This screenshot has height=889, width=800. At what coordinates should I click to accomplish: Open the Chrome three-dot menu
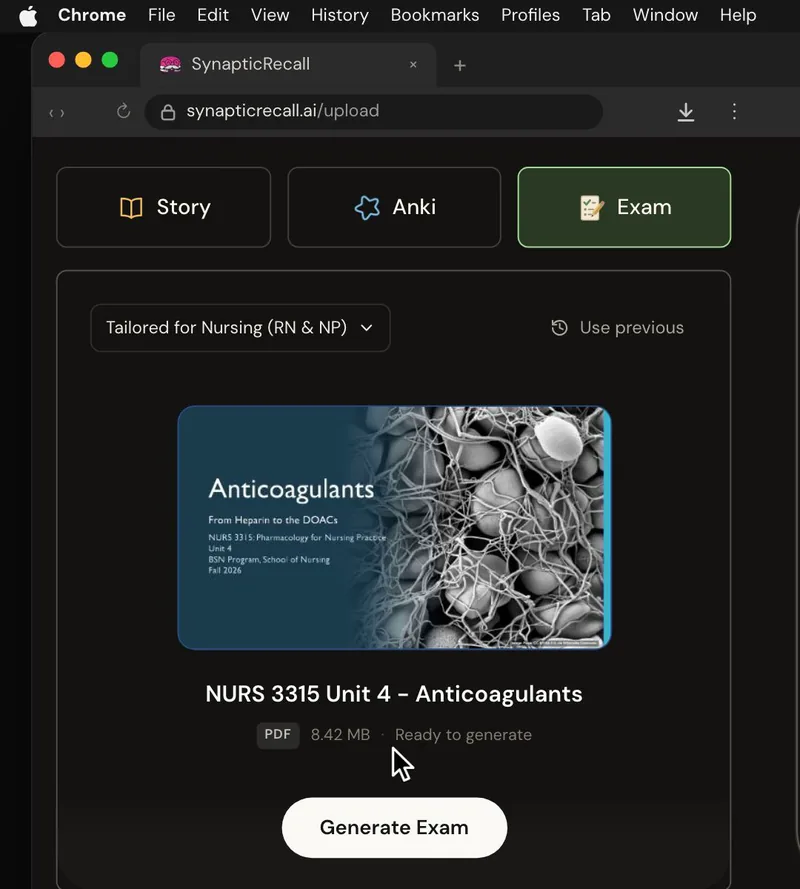(x=734, y=111)
